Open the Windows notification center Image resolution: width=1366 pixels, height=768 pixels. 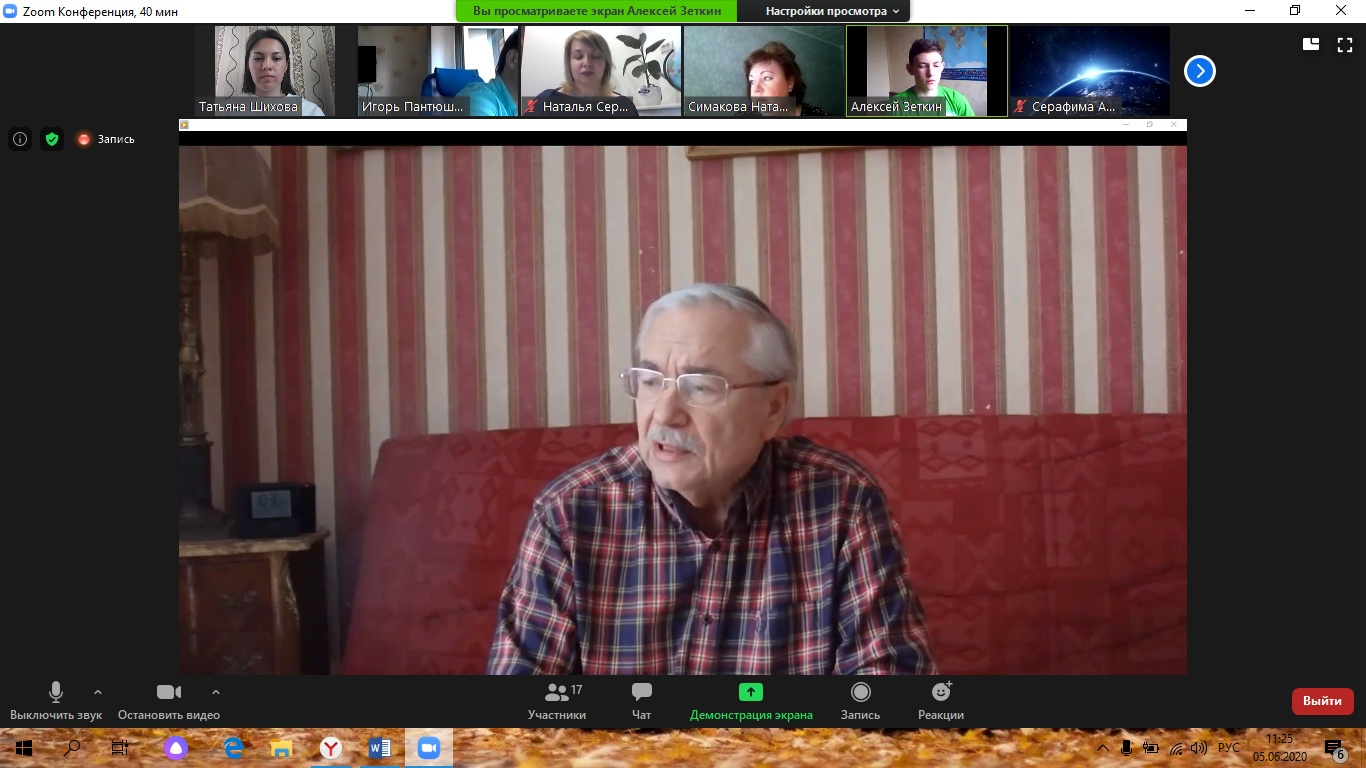[x=1333, y=748]
